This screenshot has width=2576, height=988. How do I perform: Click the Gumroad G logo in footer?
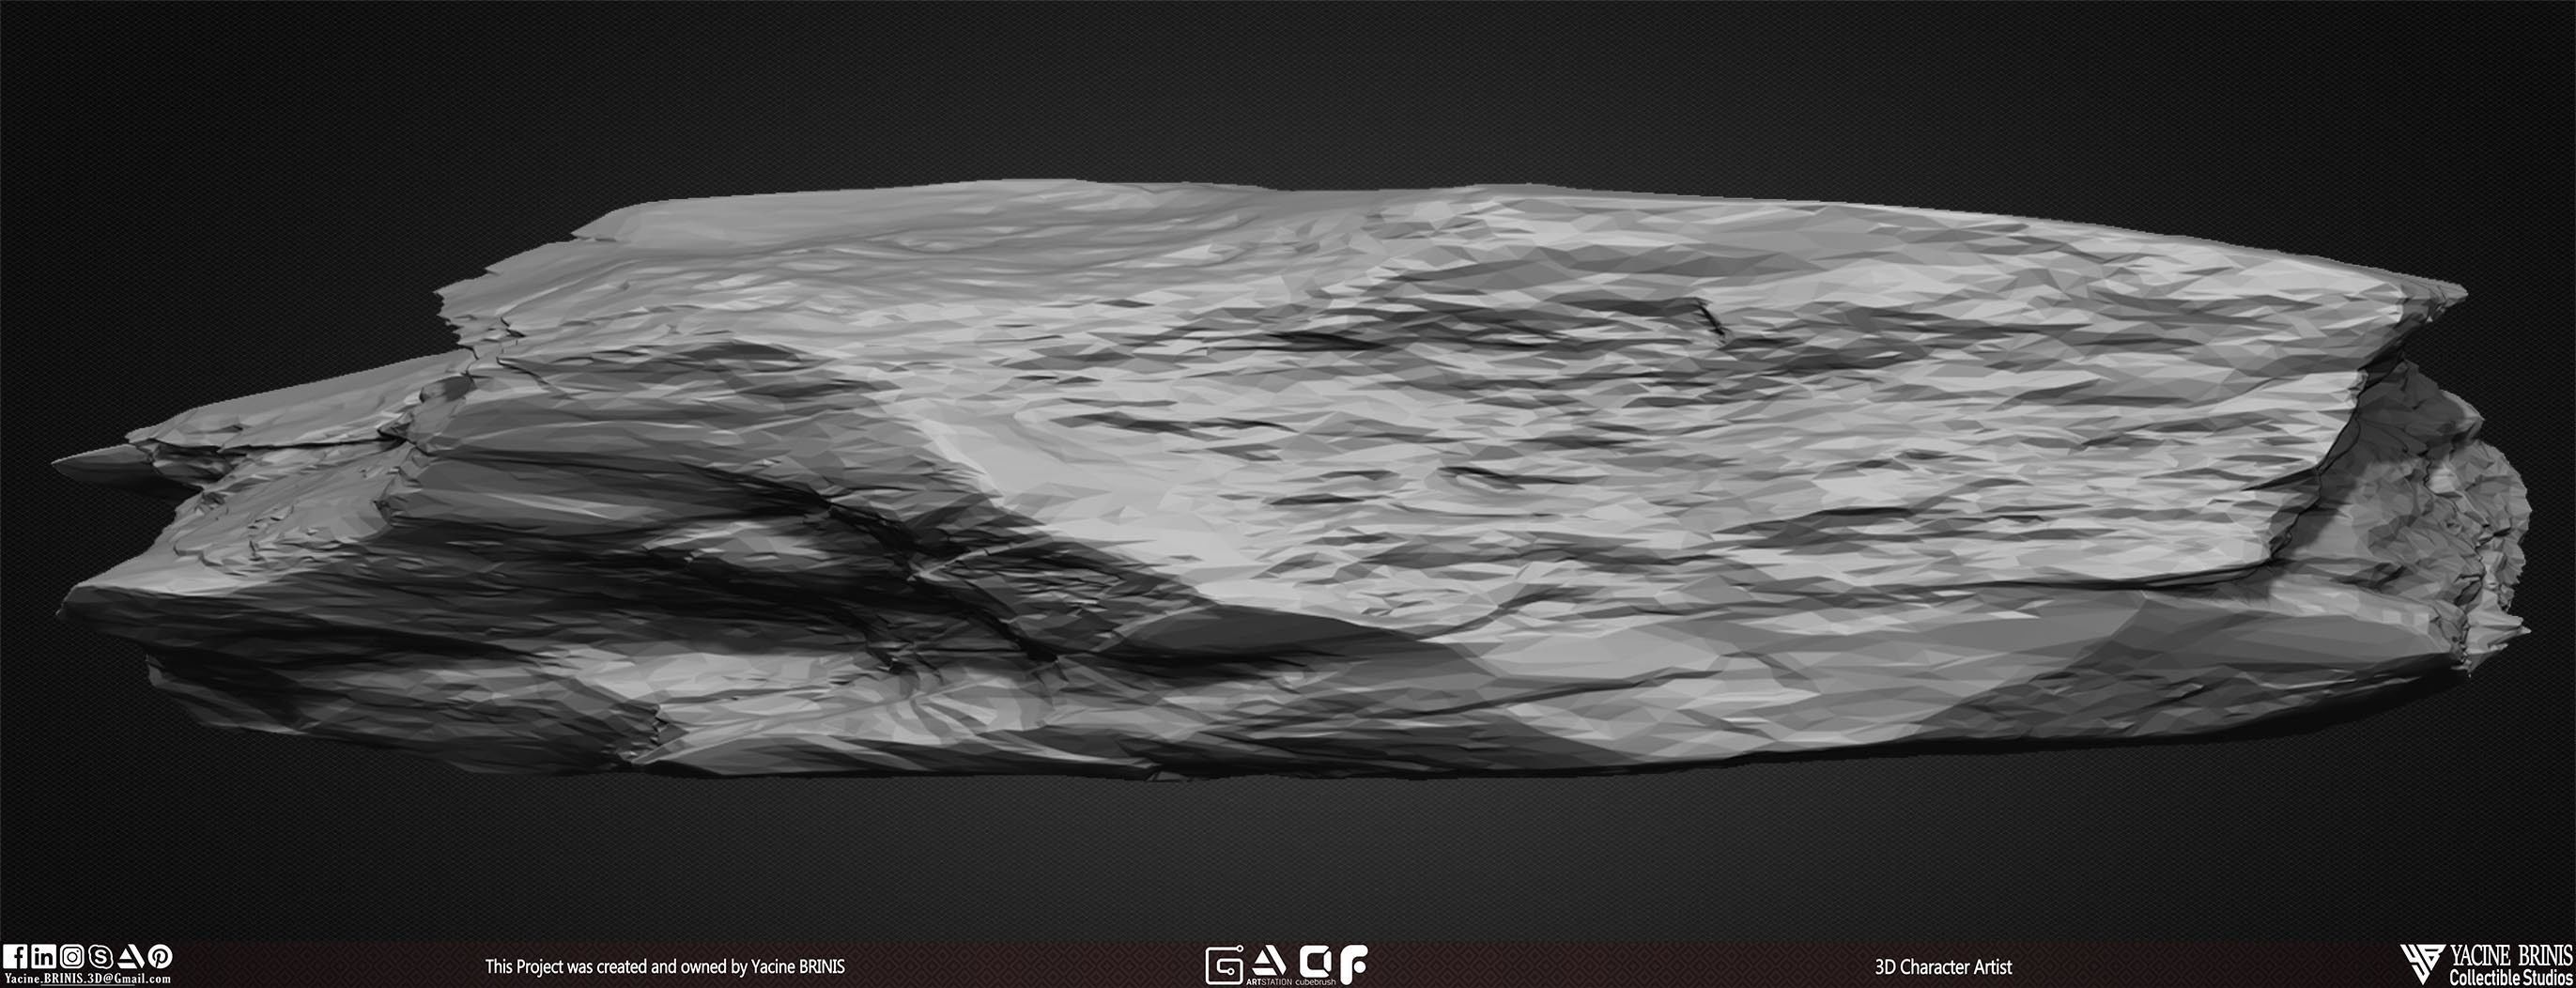click(x=1225, y=966)
